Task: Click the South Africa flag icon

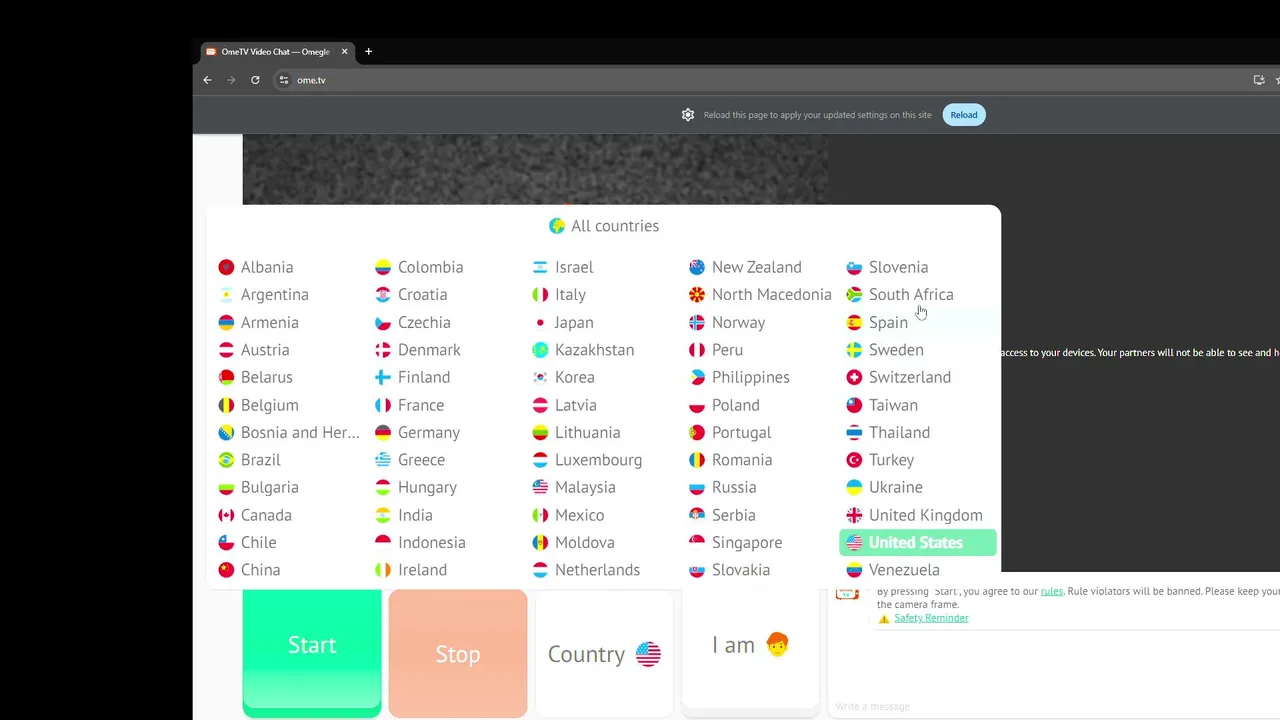Action: [x=854, y=295]
